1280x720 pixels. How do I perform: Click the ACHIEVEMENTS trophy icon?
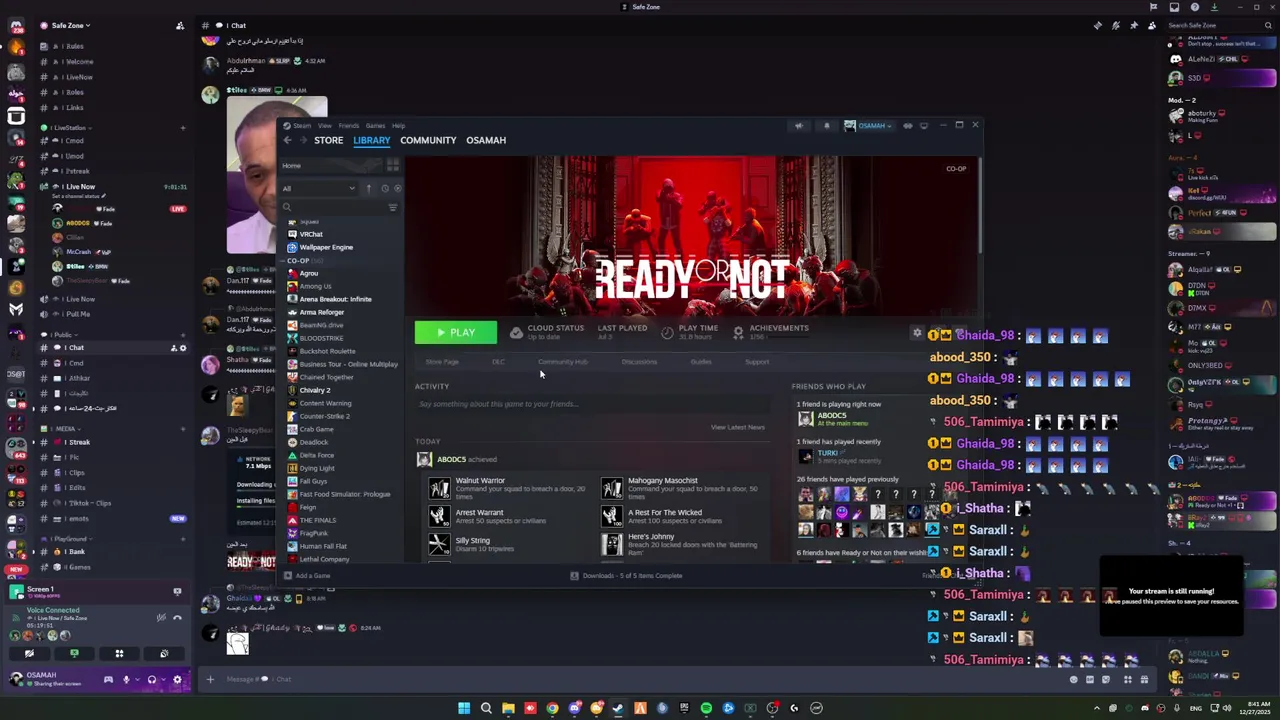[x=738, y=332]
